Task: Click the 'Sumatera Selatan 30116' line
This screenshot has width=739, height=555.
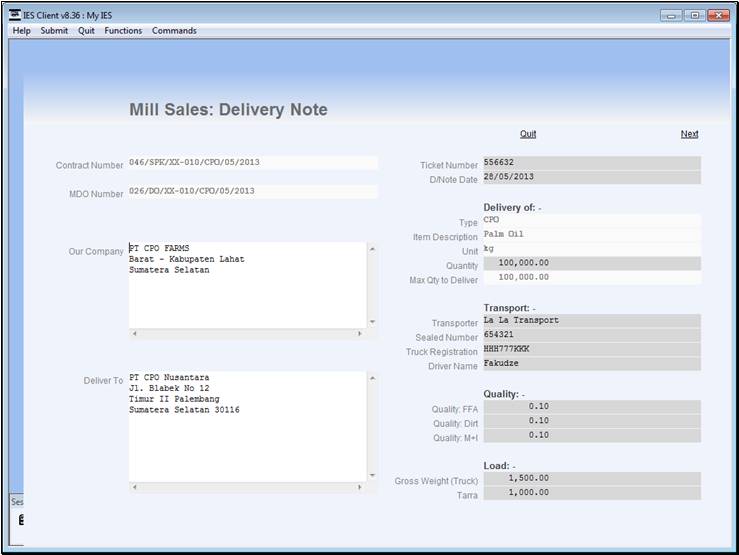Action: click(x=184, y=410)
